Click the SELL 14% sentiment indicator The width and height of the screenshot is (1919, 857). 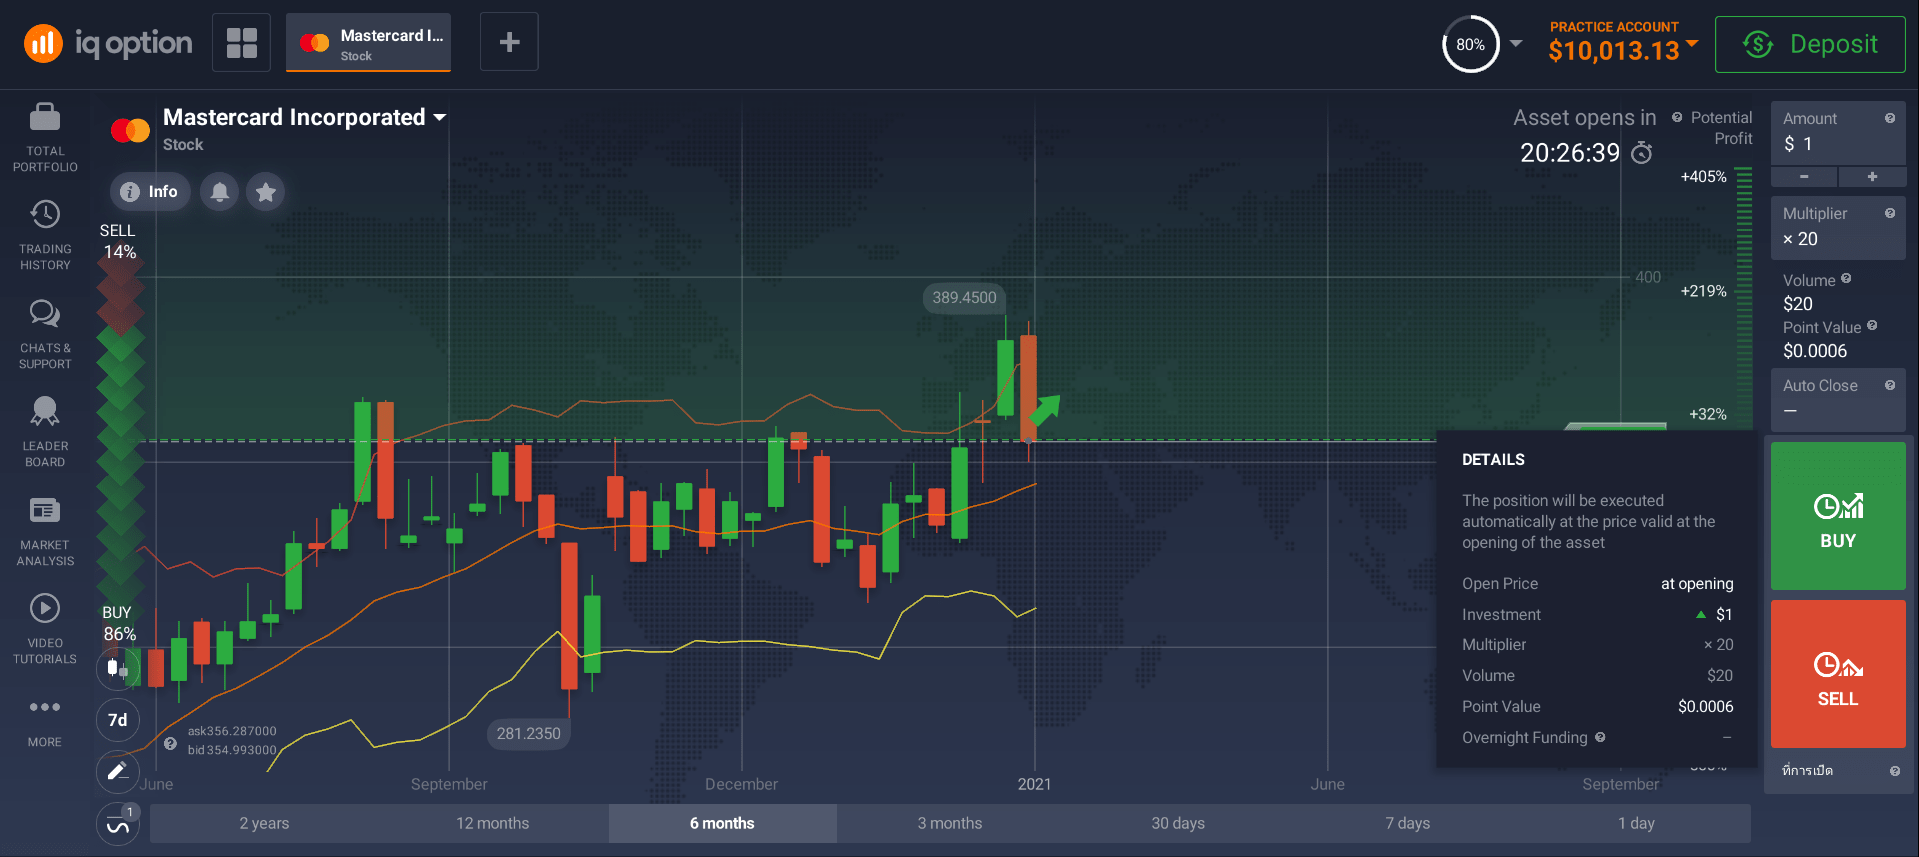119,242
